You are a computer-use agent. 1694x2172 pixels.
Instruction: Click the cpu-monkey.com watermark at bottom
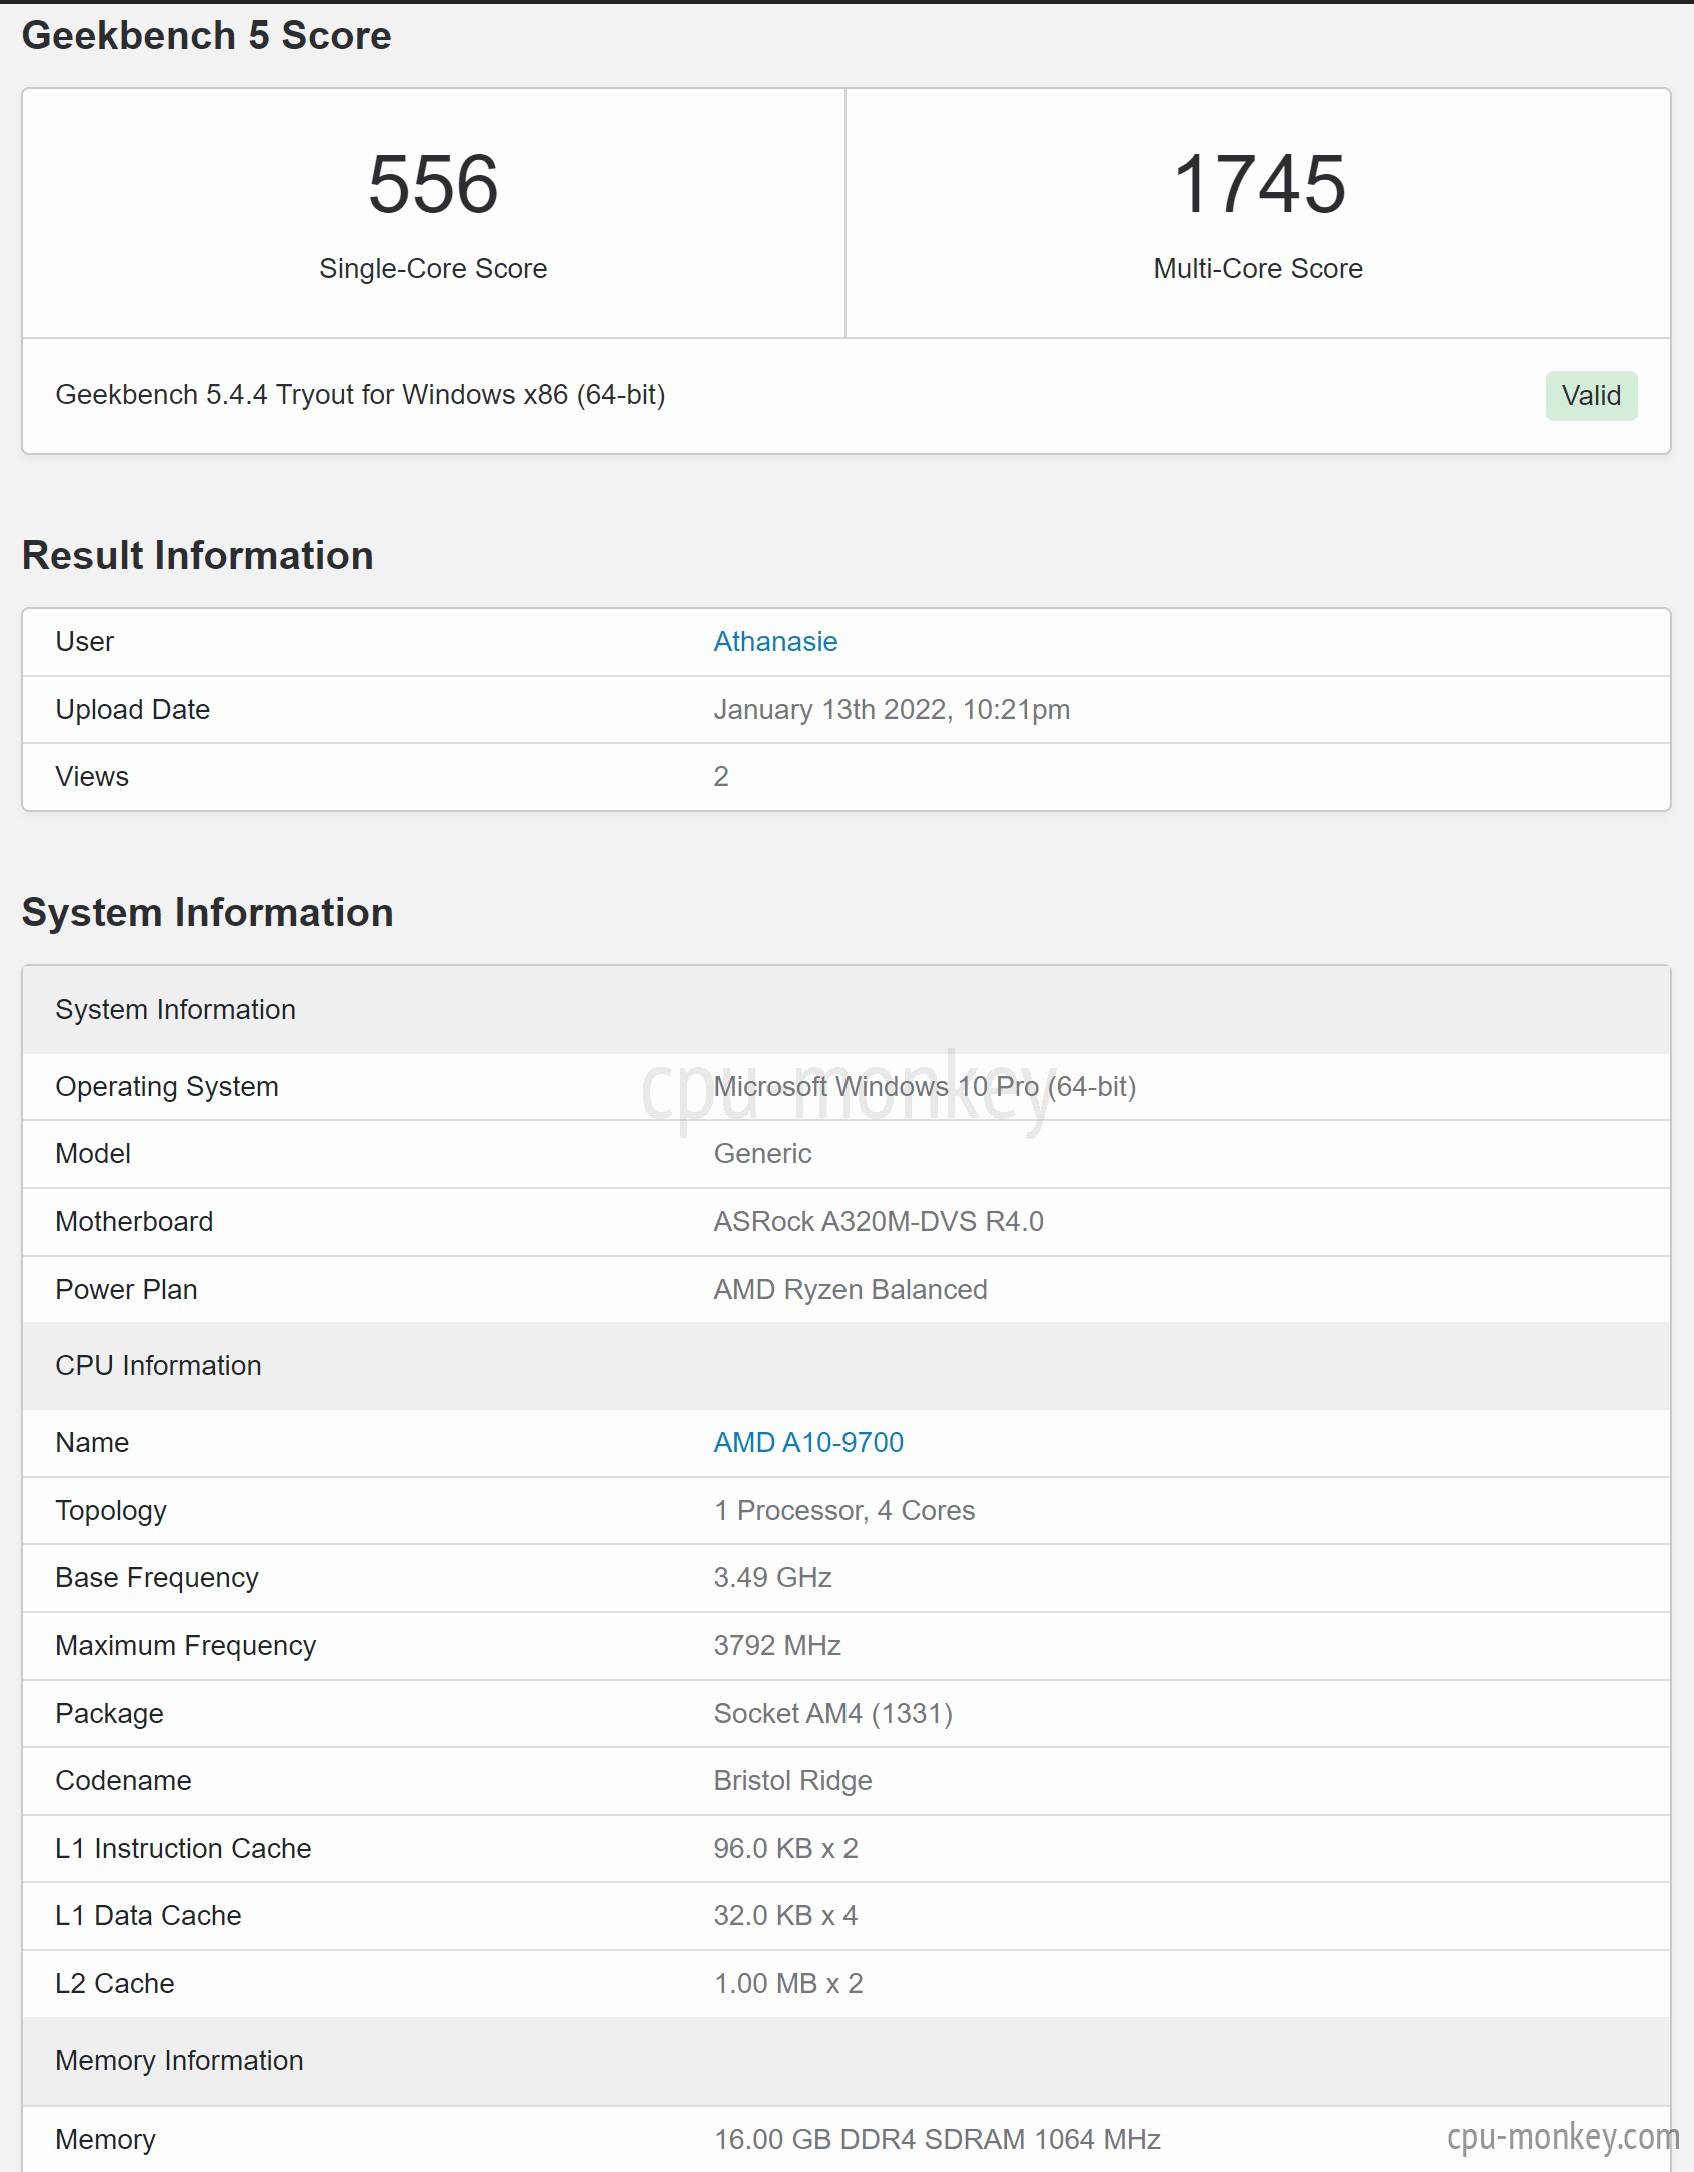1563,2137
